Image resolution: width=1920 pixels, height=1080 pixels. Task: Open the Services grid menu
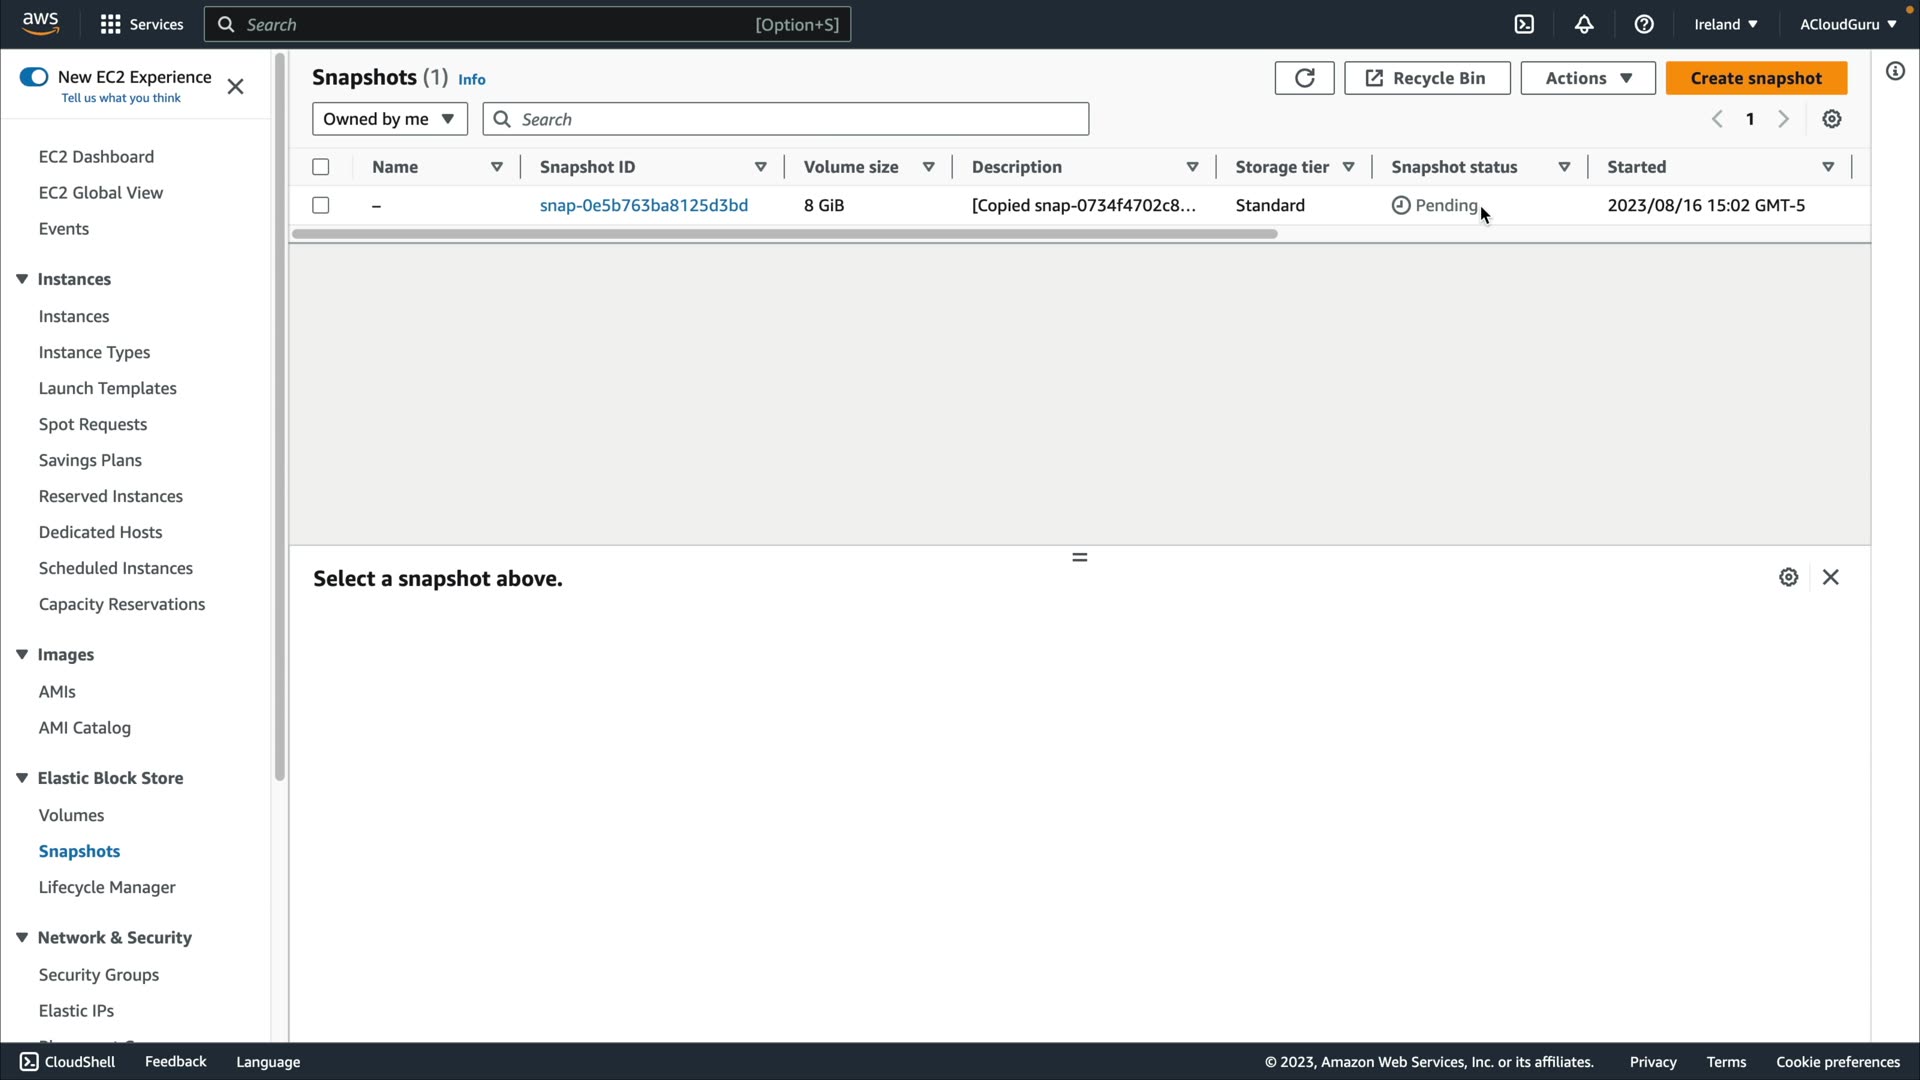point(141,25)
